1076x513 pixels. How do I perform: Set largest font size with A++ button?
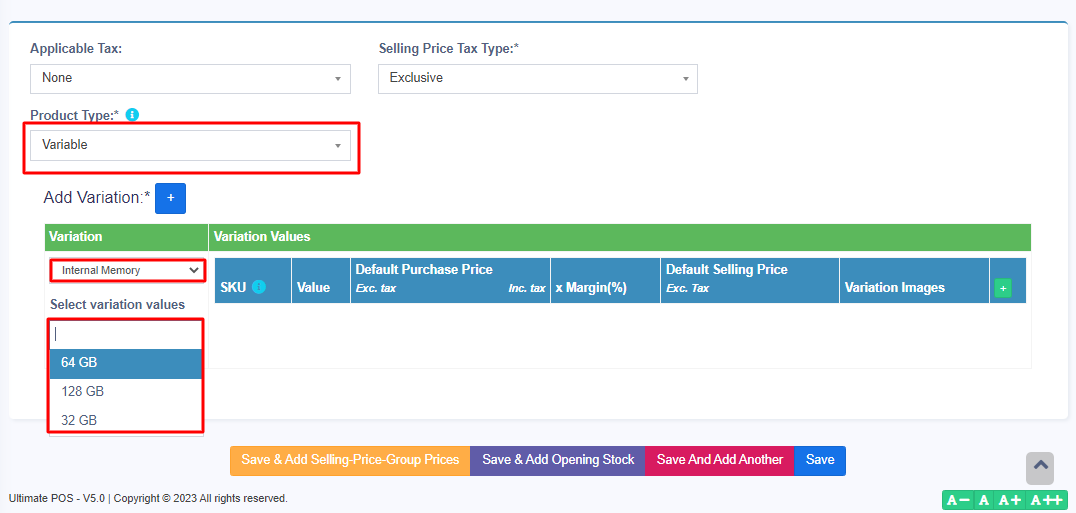tap(1046, 500)
